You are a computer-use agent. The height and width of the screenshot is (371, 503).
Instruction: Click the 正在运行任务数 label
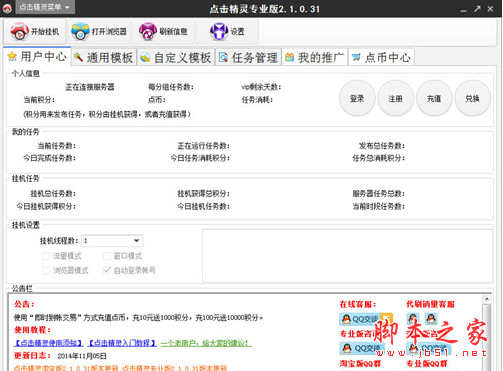click(203, 146)
